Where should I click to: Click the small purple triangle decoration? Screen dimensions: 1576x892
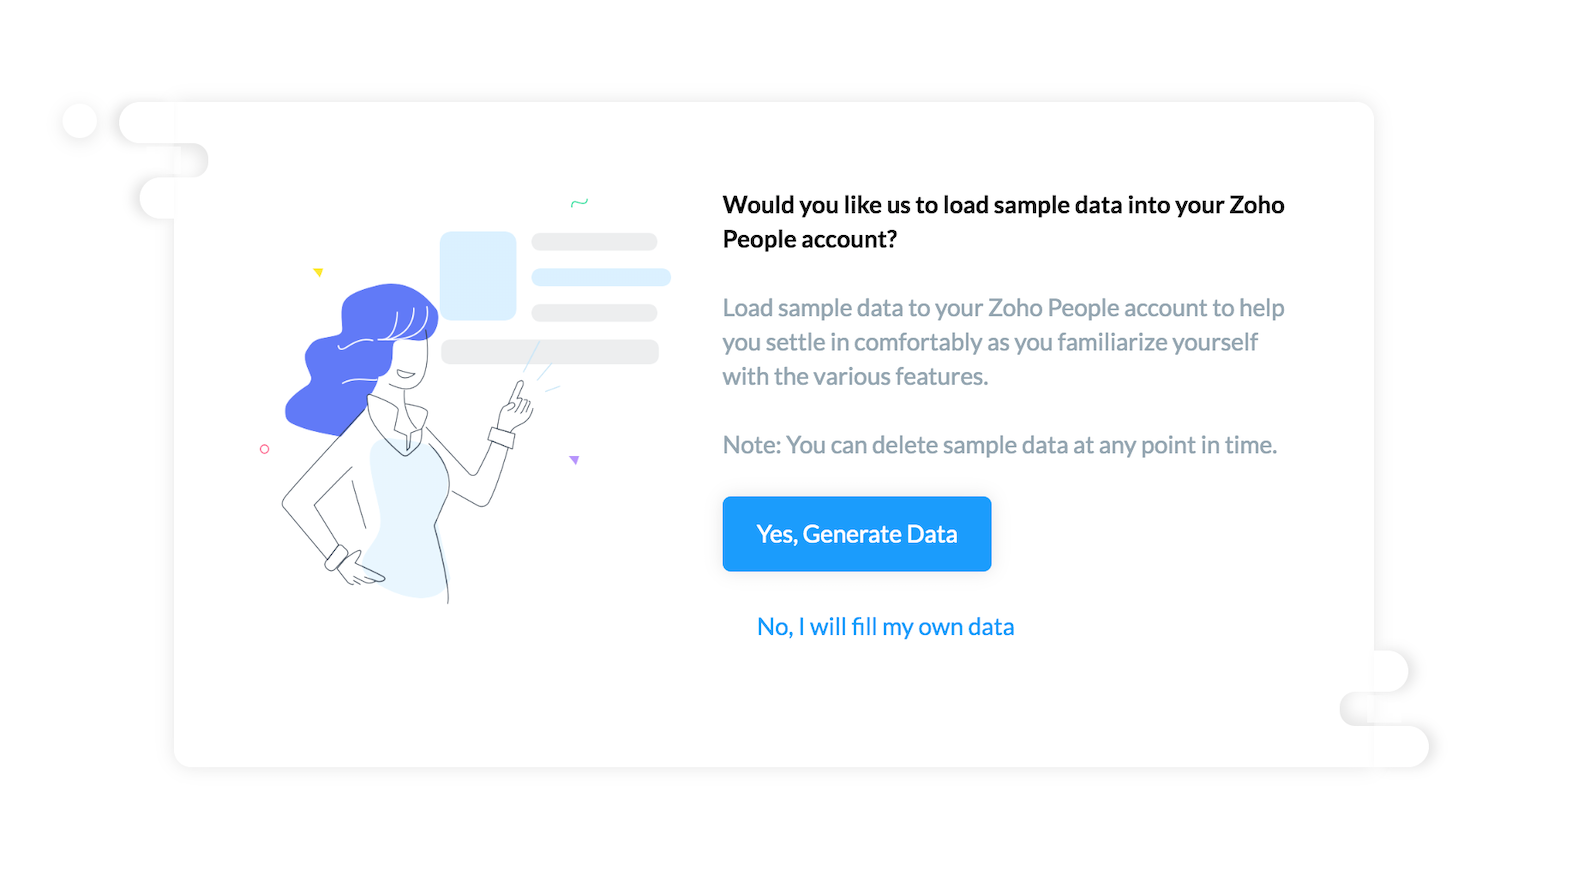click(x=574, y=460)
